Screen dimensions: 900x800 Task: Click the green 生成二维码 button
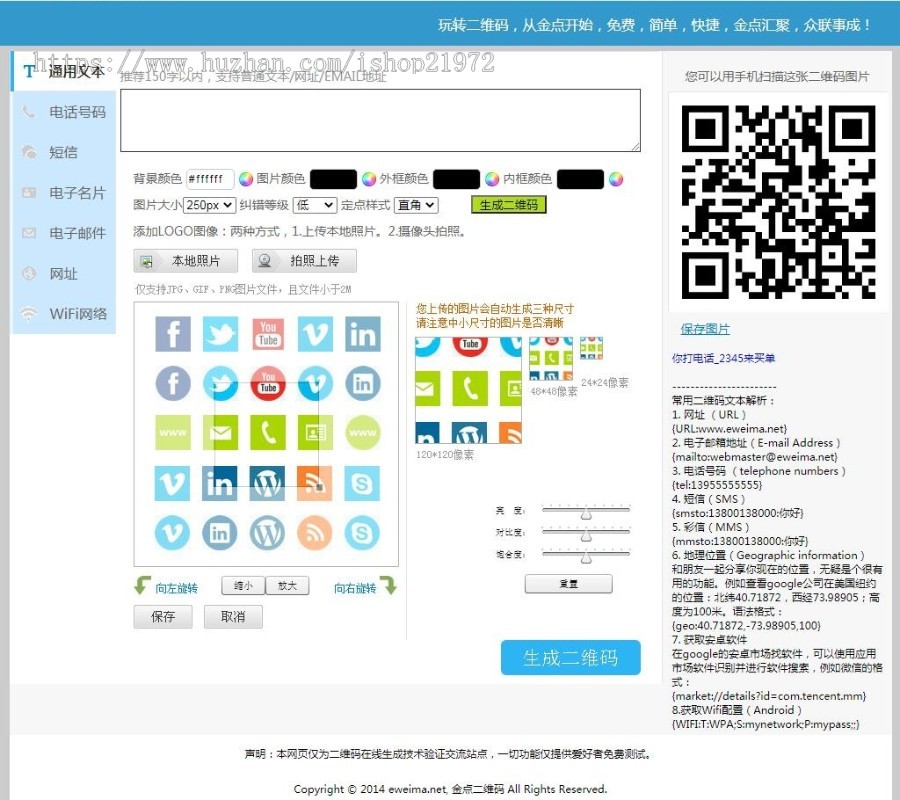(x=509, y=205)
